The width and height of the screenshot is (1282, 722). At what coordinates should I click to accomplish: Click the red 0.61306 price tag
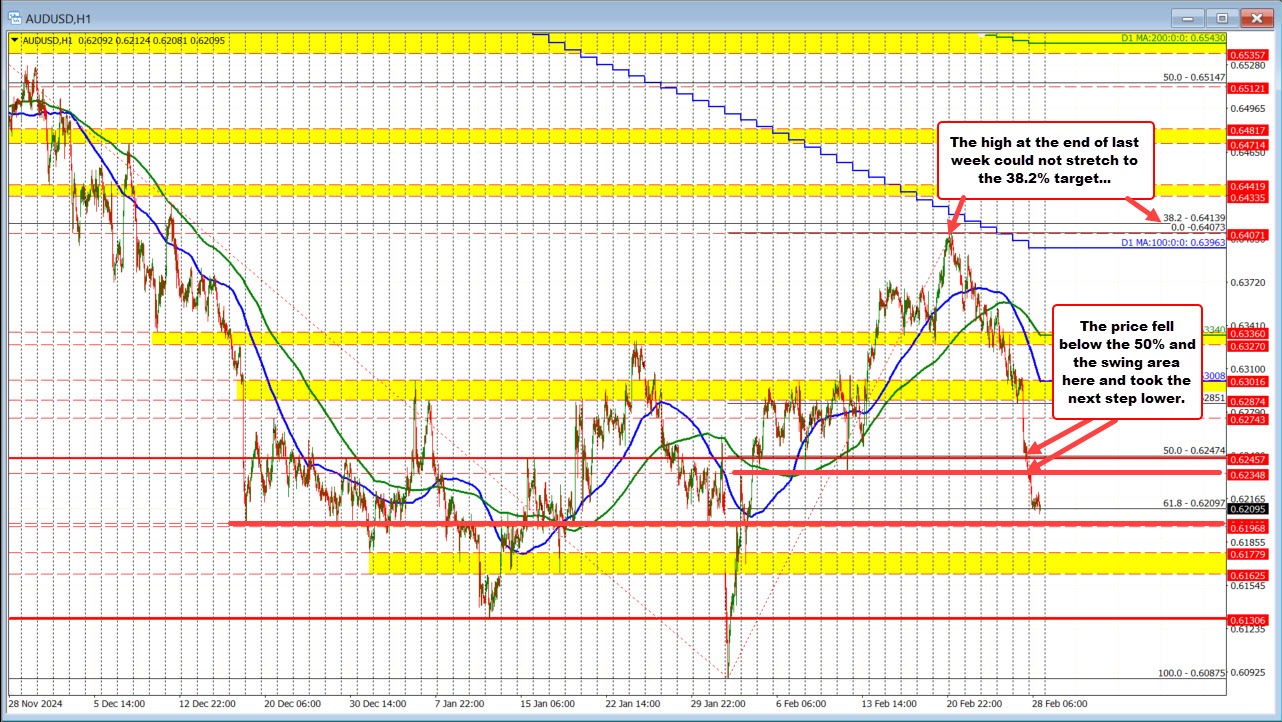point(1249,621)
